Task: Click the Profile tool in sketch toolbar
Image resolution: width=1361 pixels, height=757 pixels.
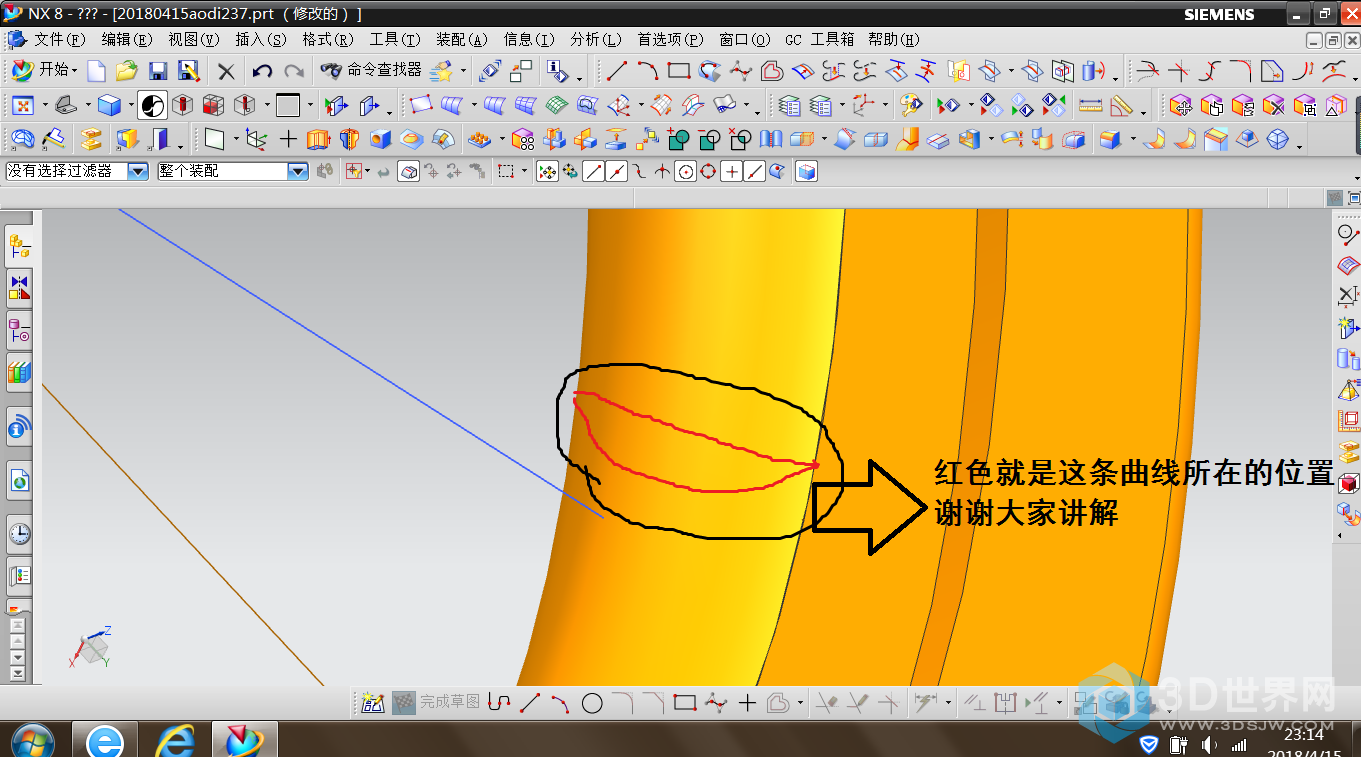Action: coord(499,703)
